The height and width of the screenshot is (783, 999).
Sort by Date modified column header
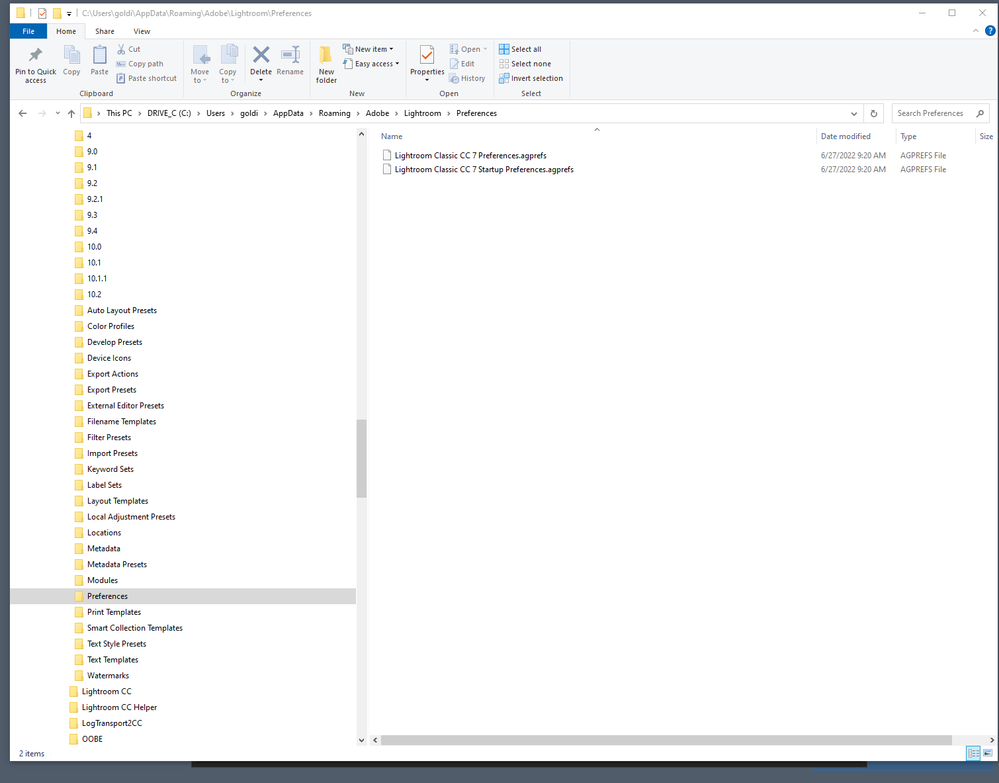(845, 136)
